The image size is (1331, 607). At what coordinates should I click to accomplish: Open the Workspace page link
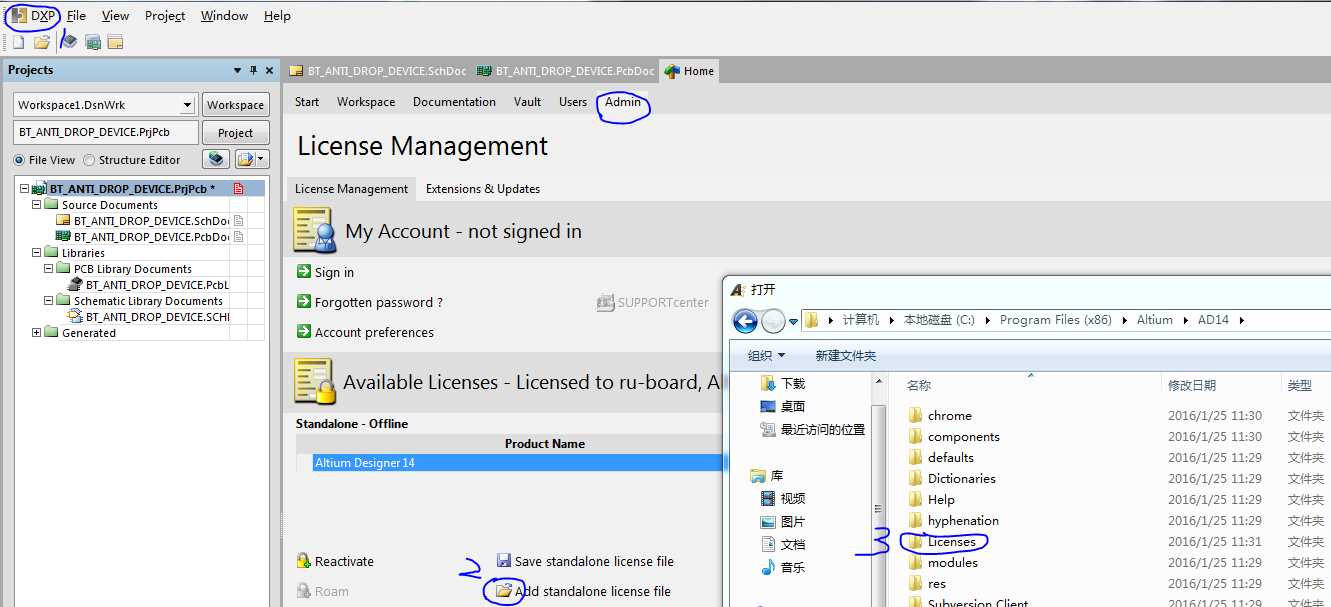coord(366,102)
